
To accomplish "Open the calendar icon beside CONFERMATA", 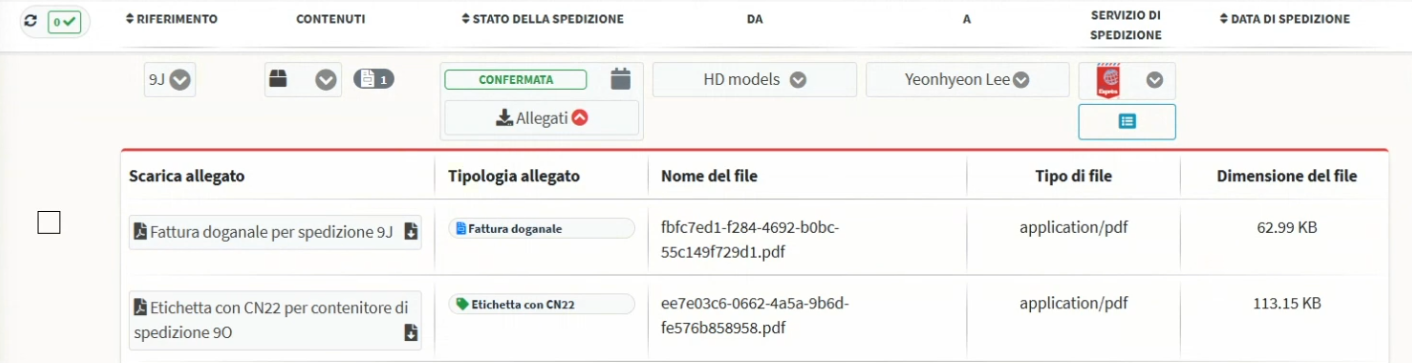I will pyautogui.click(x=621, y=79).
